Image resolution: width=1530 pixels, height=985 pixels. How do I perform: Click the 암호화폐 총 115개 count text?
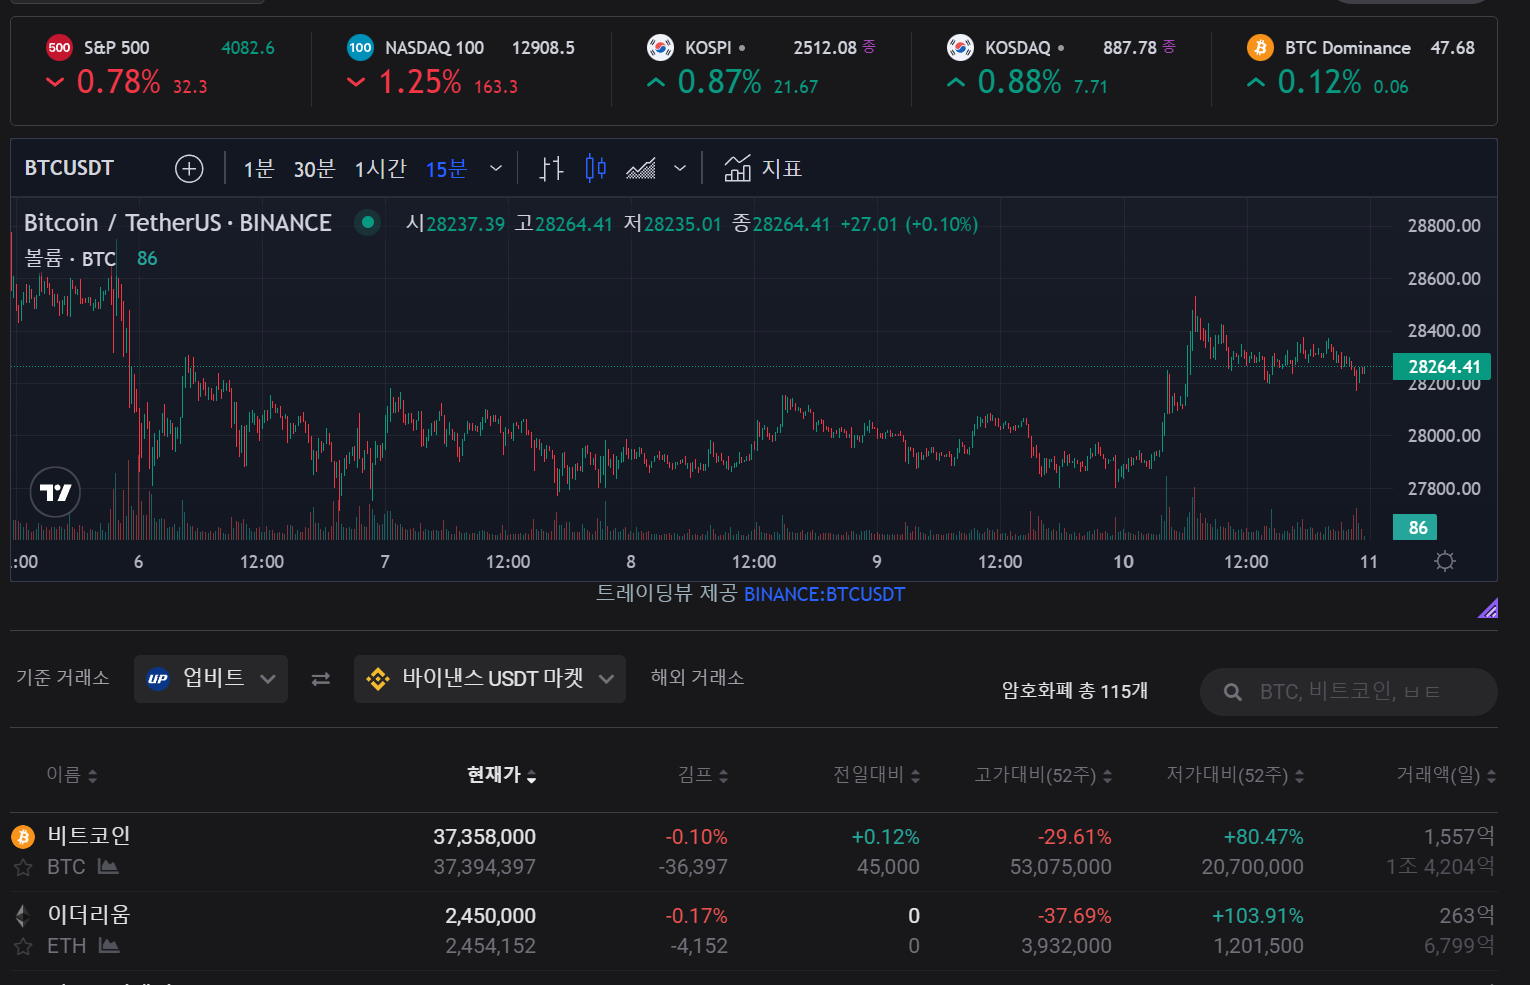[x=1075, y=691]
